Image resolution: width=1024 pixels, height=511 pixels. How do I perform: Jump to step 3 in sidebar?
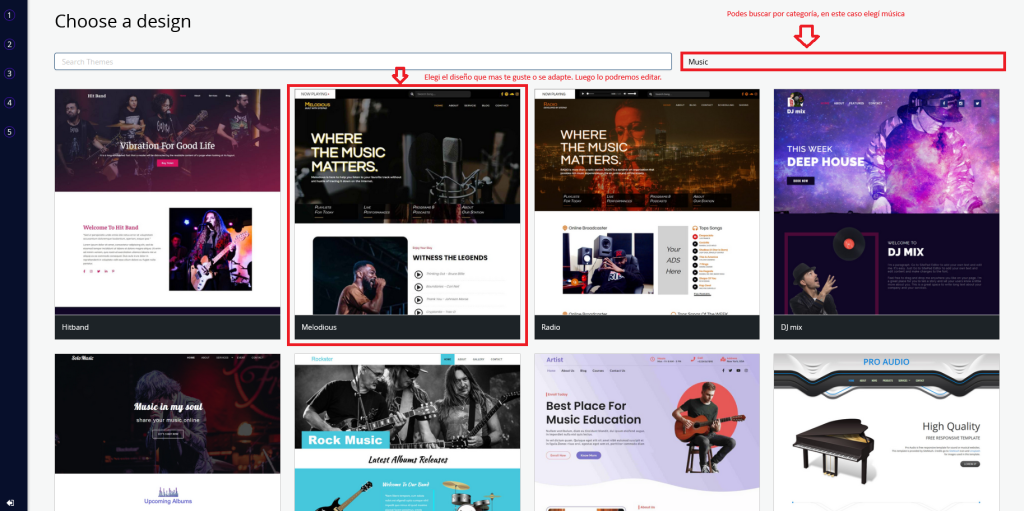9,73
